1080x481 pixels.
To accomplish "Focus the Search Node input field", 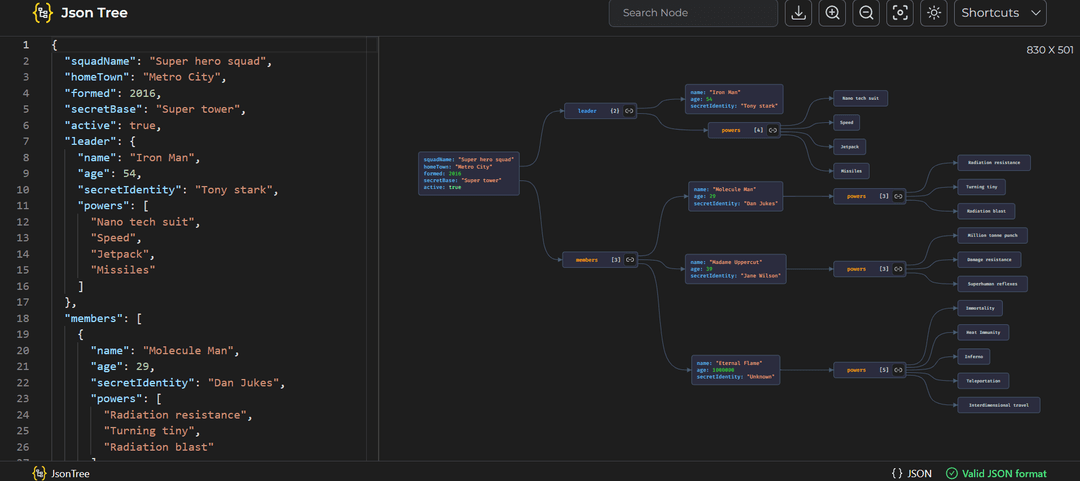I will (x=693, y=12).
